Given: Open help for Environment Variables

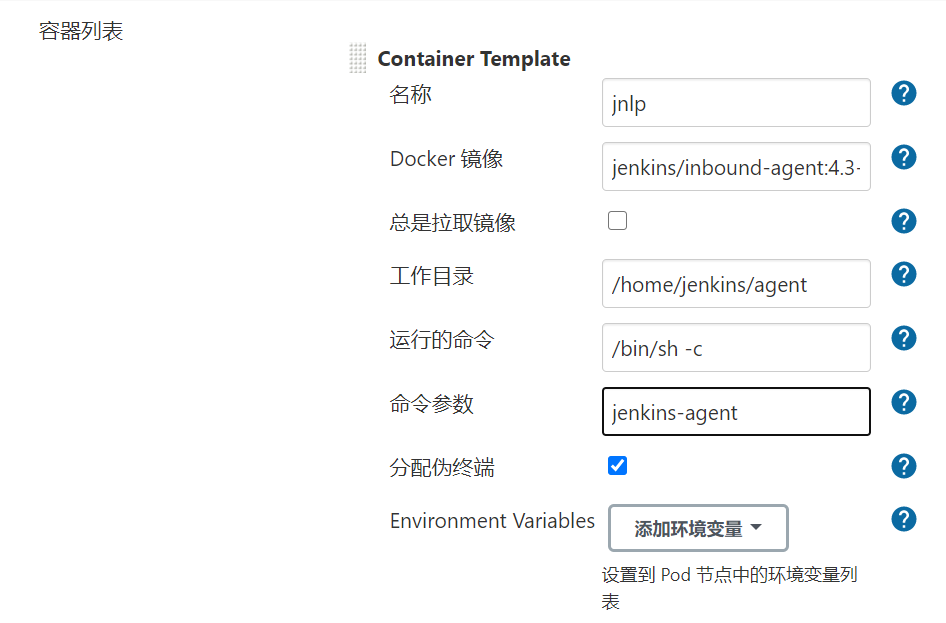Looking at the screenshot, I should point(903,519).
